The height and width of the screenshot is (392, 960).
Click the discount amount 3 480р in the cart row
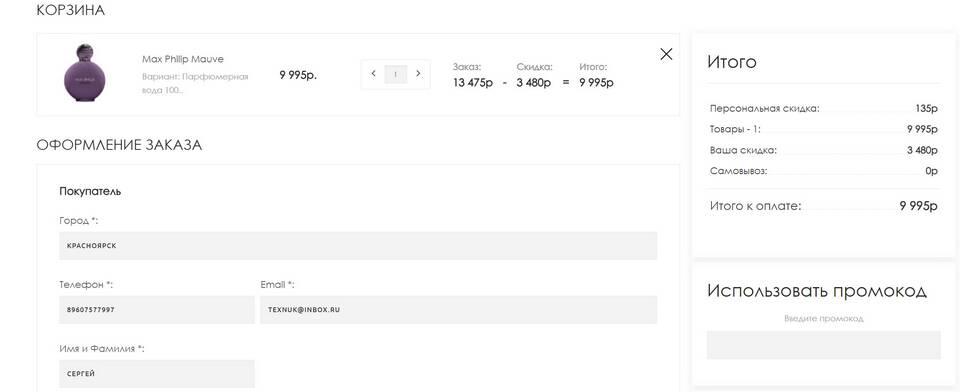pyautogui.click(x=534, y=83)
